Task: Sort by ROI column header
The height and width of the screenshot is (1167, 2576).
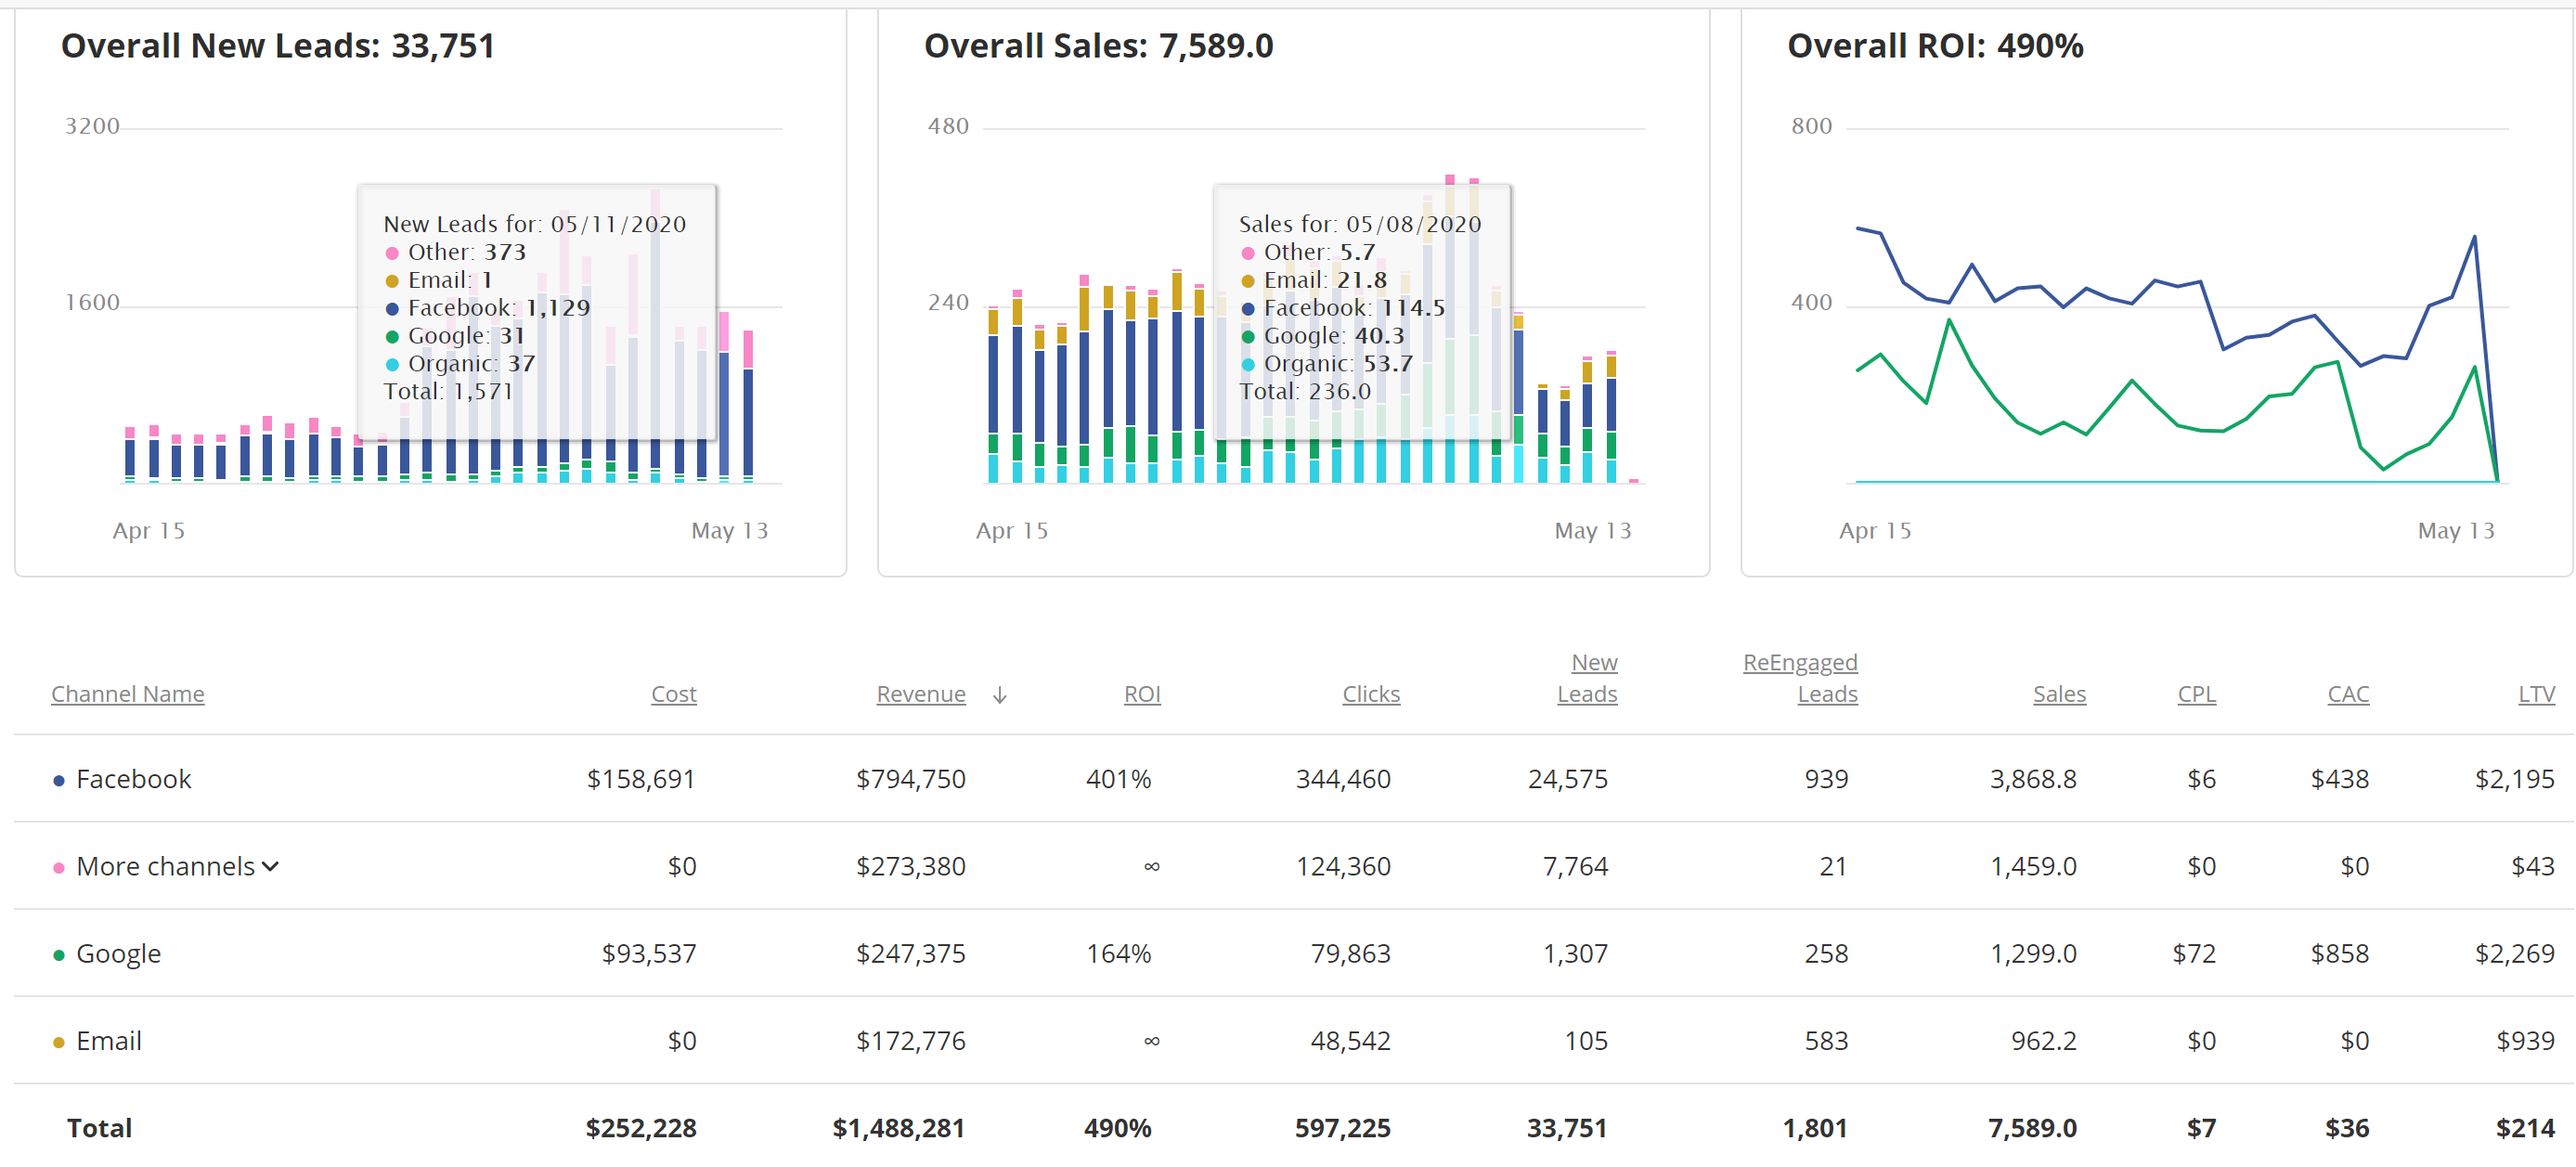Action: tap(1141, 694)
